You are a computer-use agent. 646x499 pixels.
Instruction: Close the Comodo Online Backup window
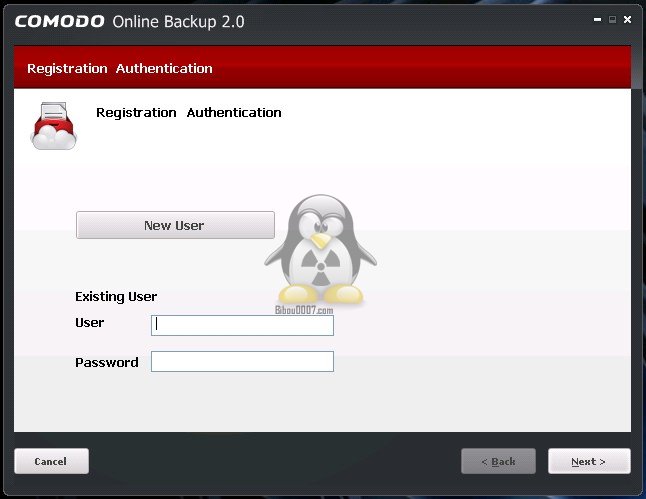pyautogui.click(x=627, y=19)
